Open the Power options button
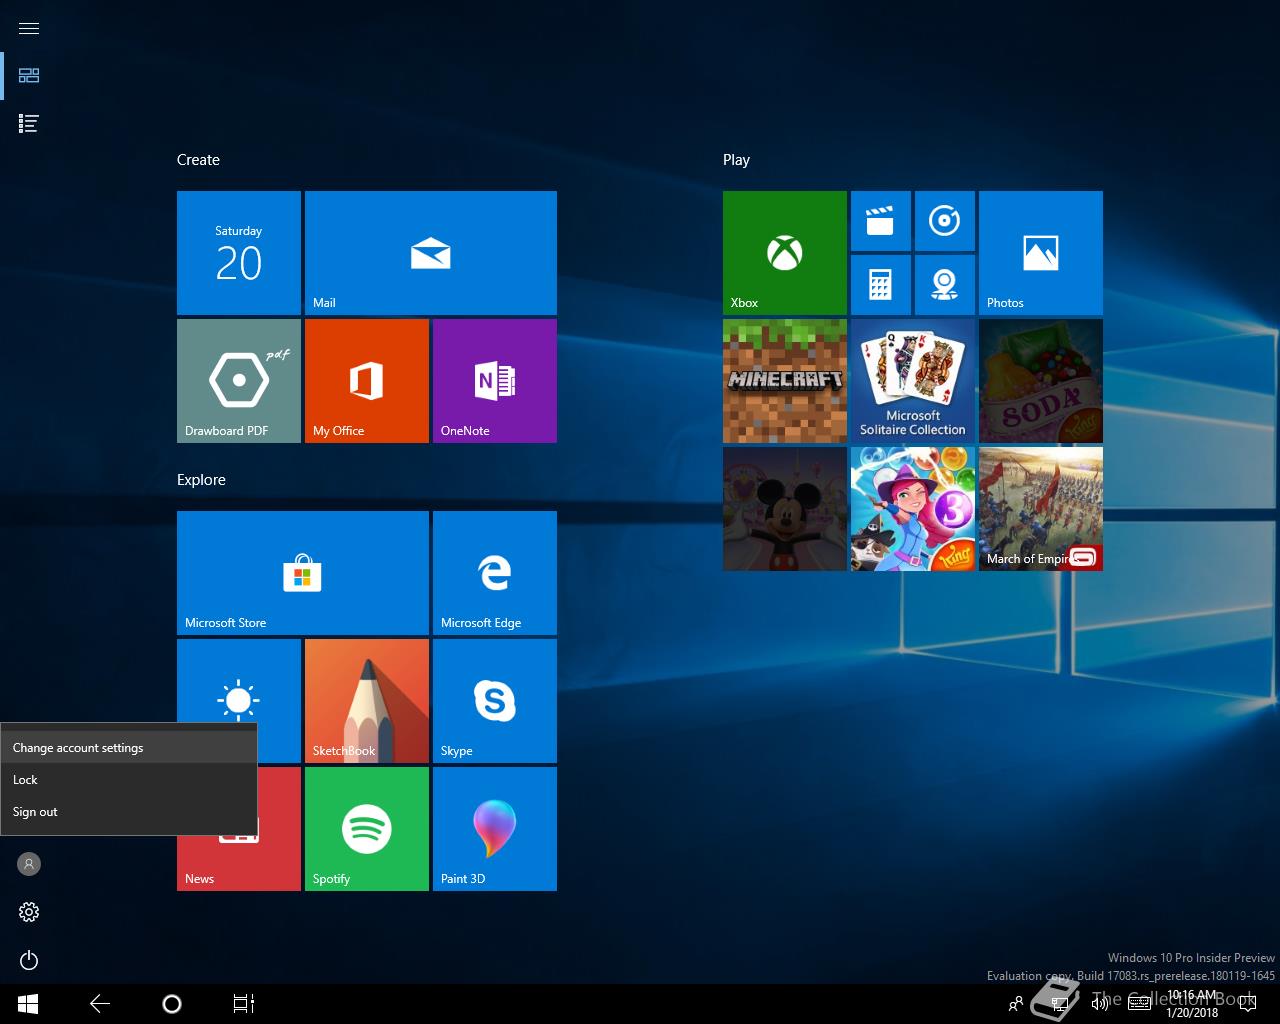The image size is (1280, 1024). pos(29,960)
